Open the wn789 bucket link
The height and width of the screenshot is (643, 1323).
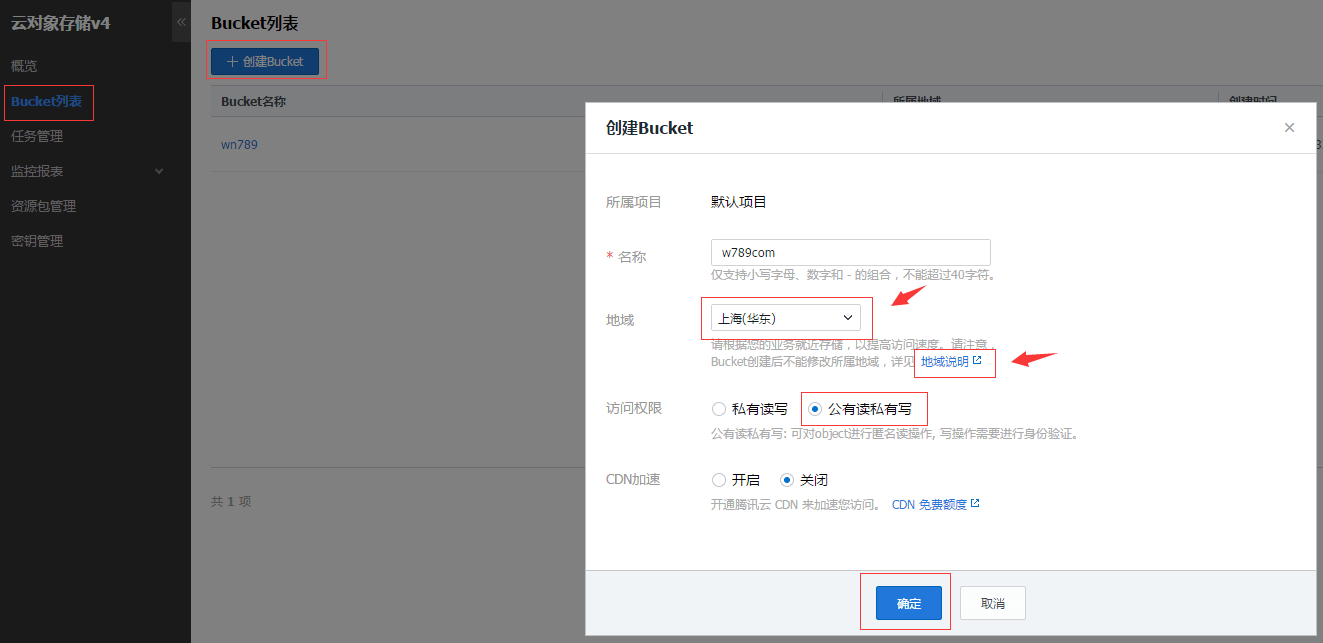coord(240,144)
